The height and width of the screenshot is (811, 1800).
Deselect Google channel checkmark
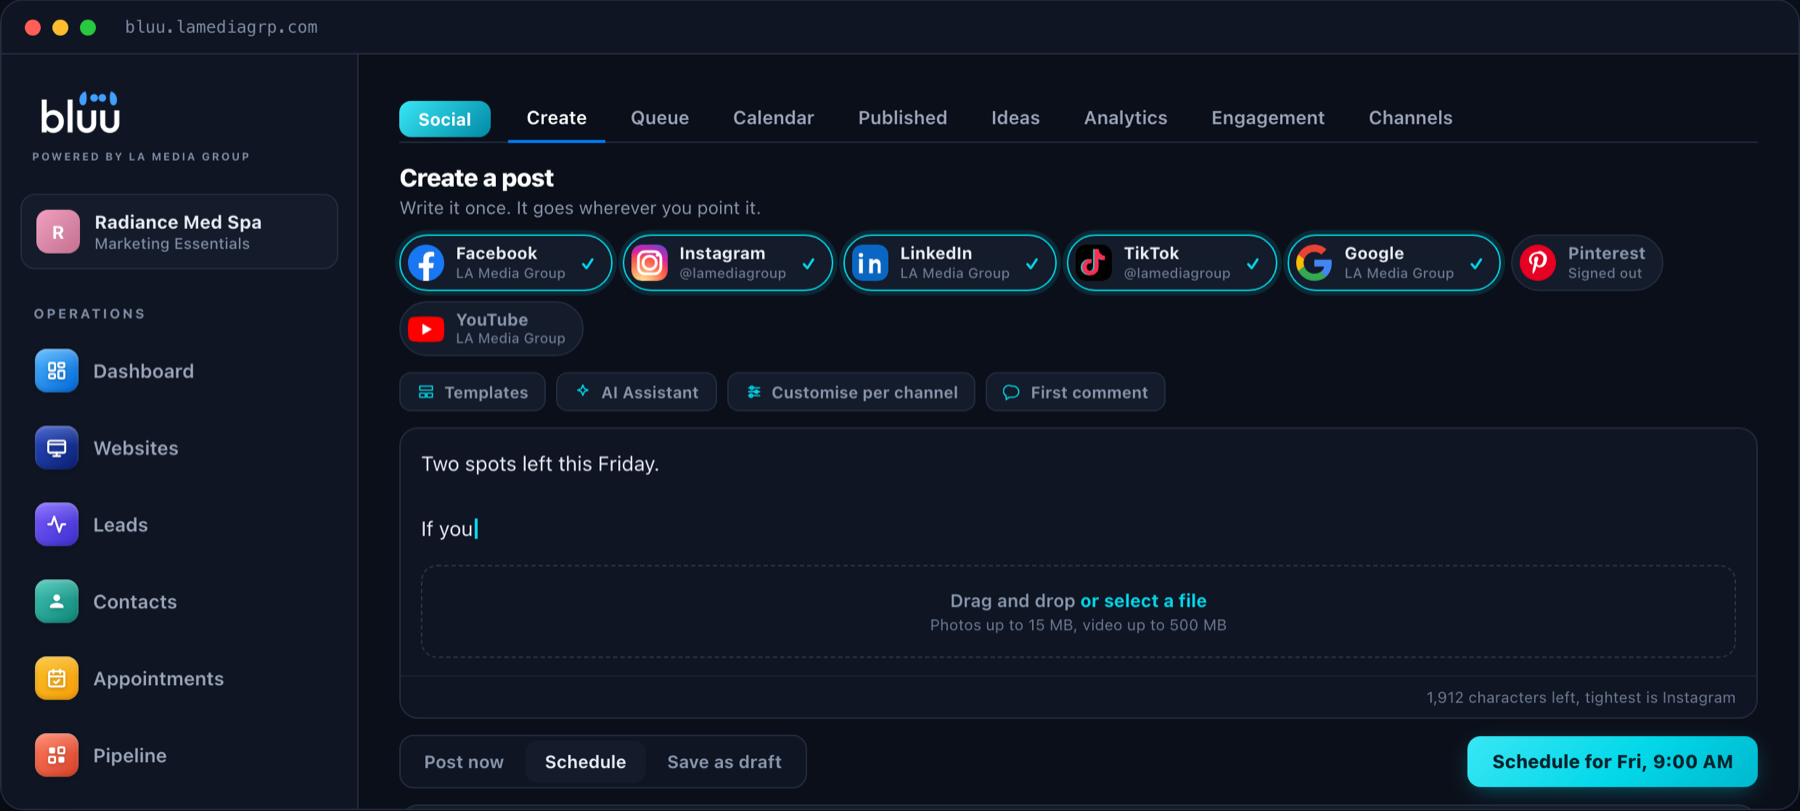point(1476,264)
